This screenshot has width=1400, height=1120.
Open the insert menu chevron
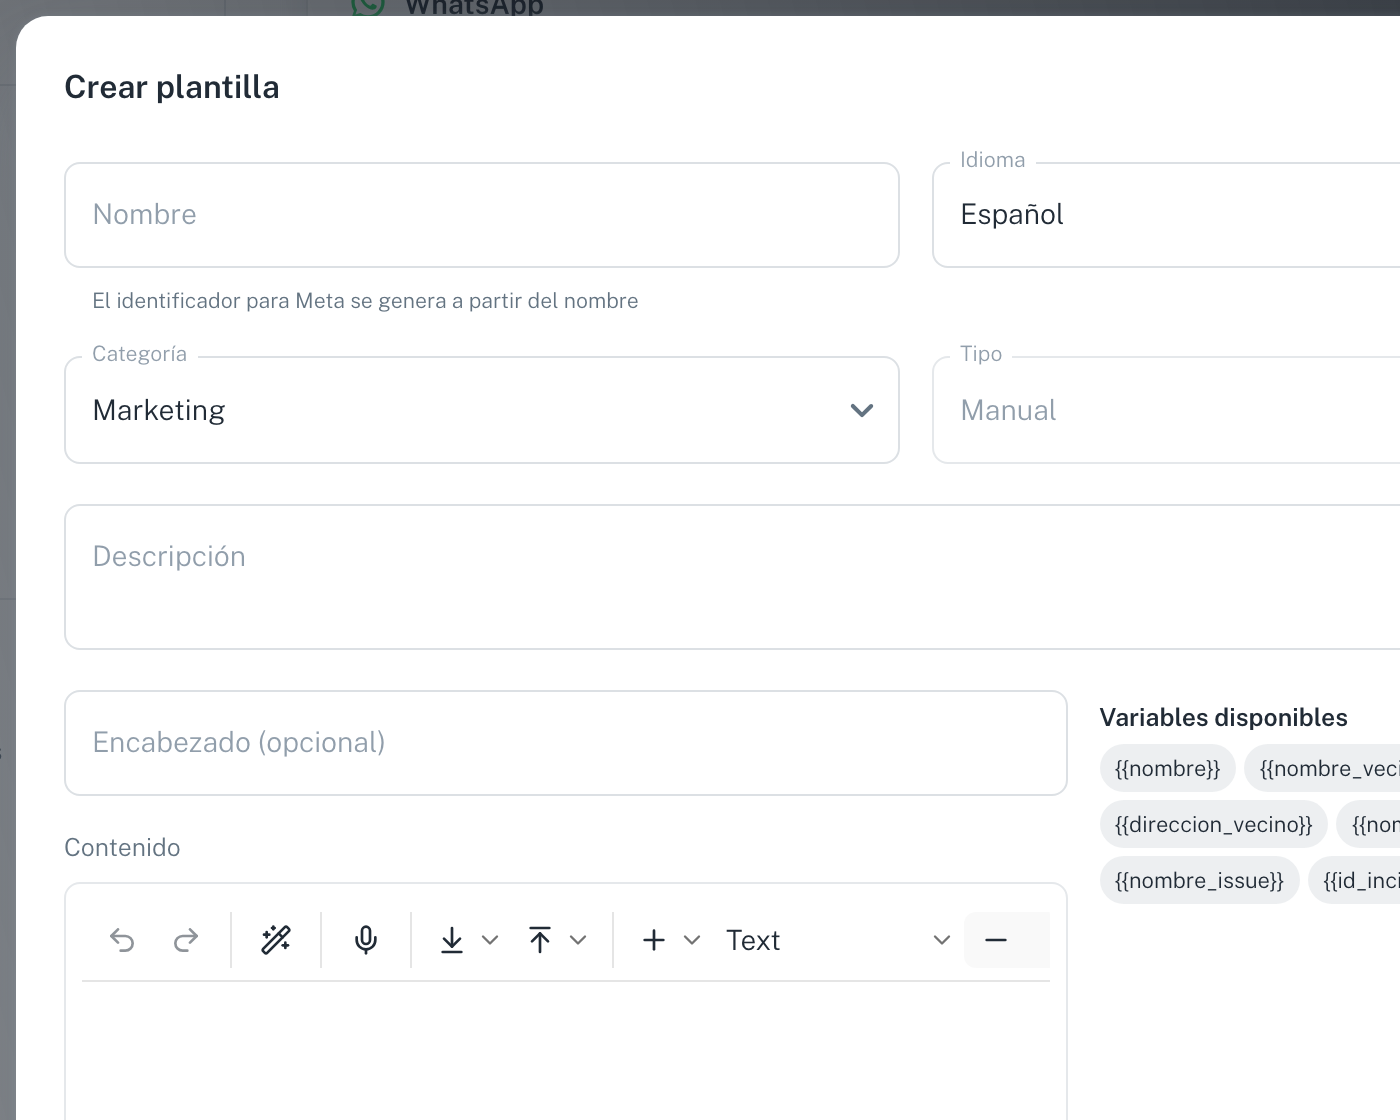692,940
